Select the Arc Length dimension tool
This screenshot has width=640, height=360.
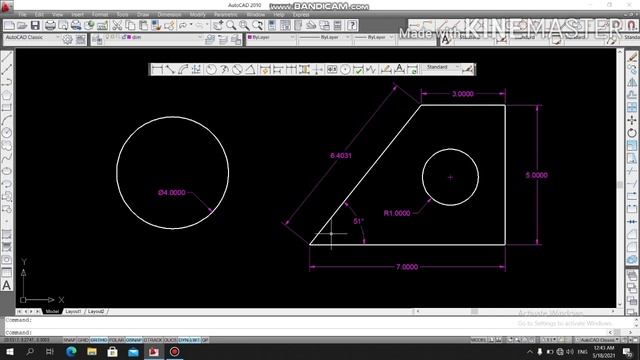coord(183,69)
